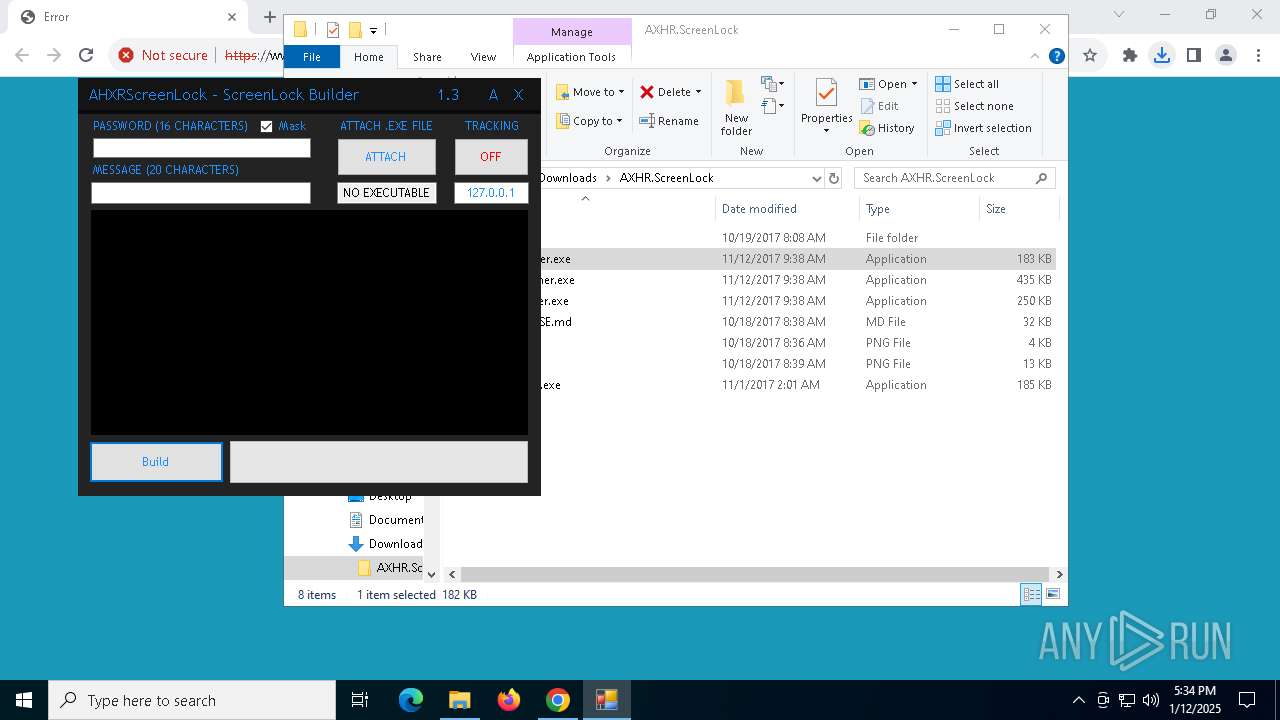Open the Chrome downloads icon
Image resolution: width=1280 pixels, height=720 pixels.
1161,56
